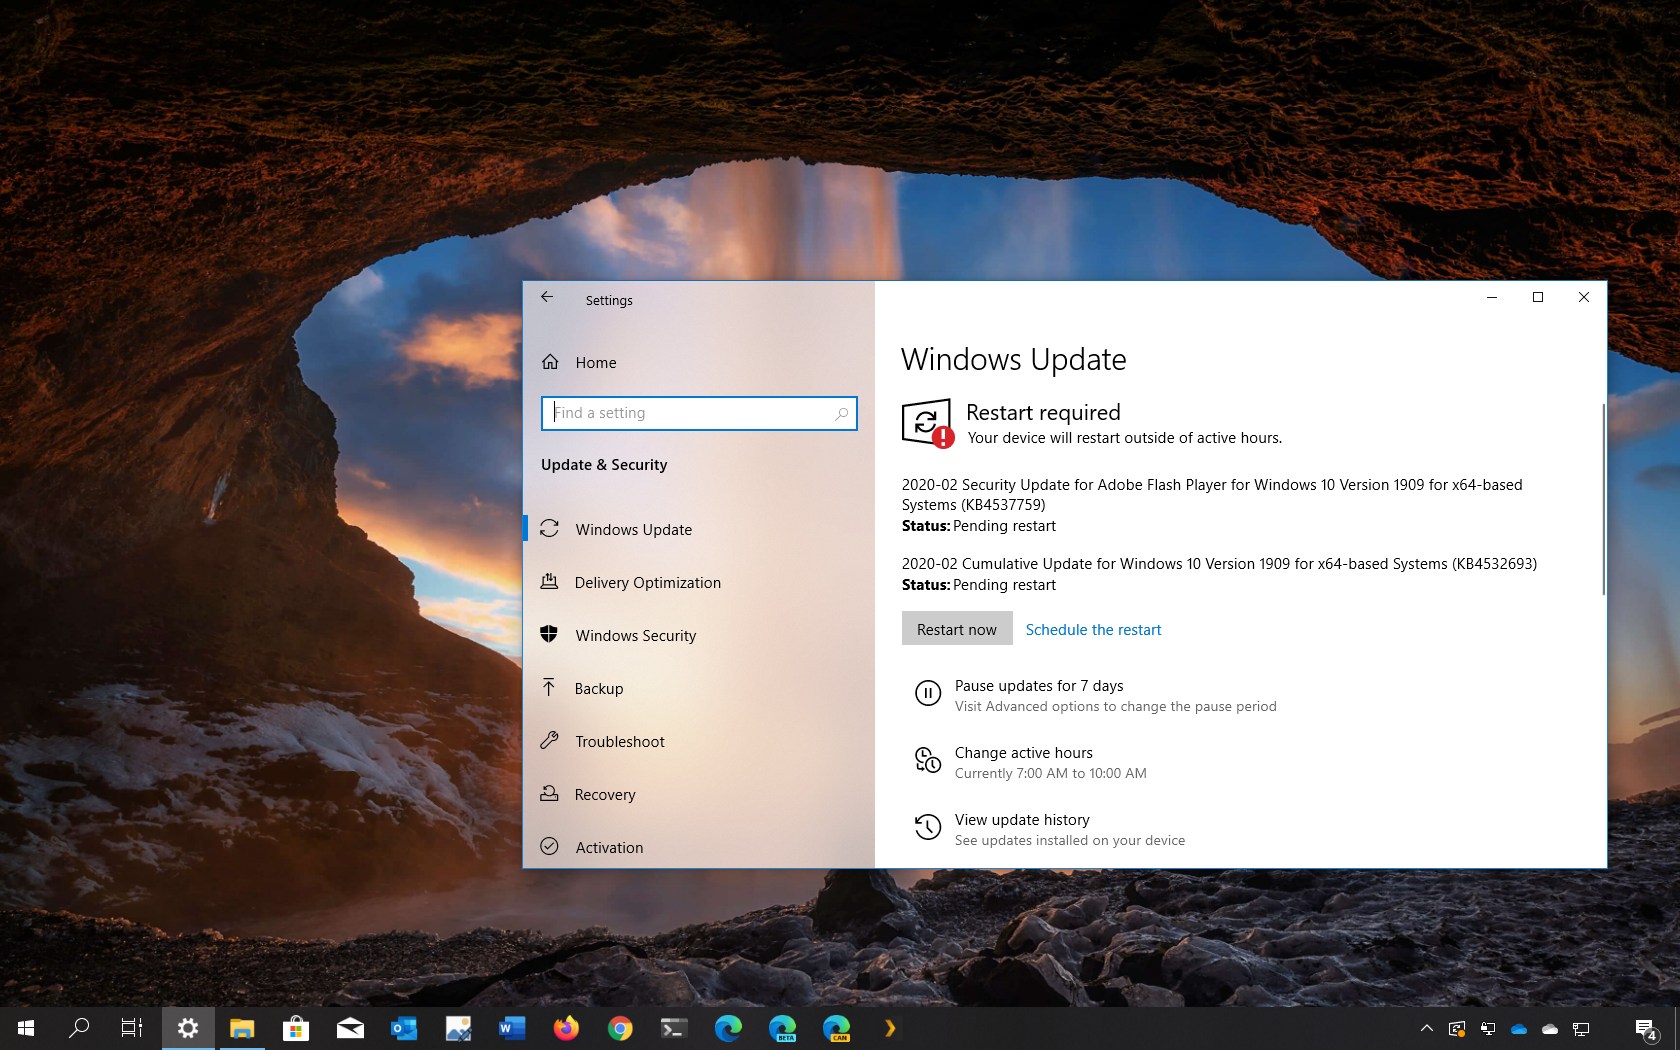
Task: Launch Microsoft Edge from taskbar
Action: [x=728, y=1028]
